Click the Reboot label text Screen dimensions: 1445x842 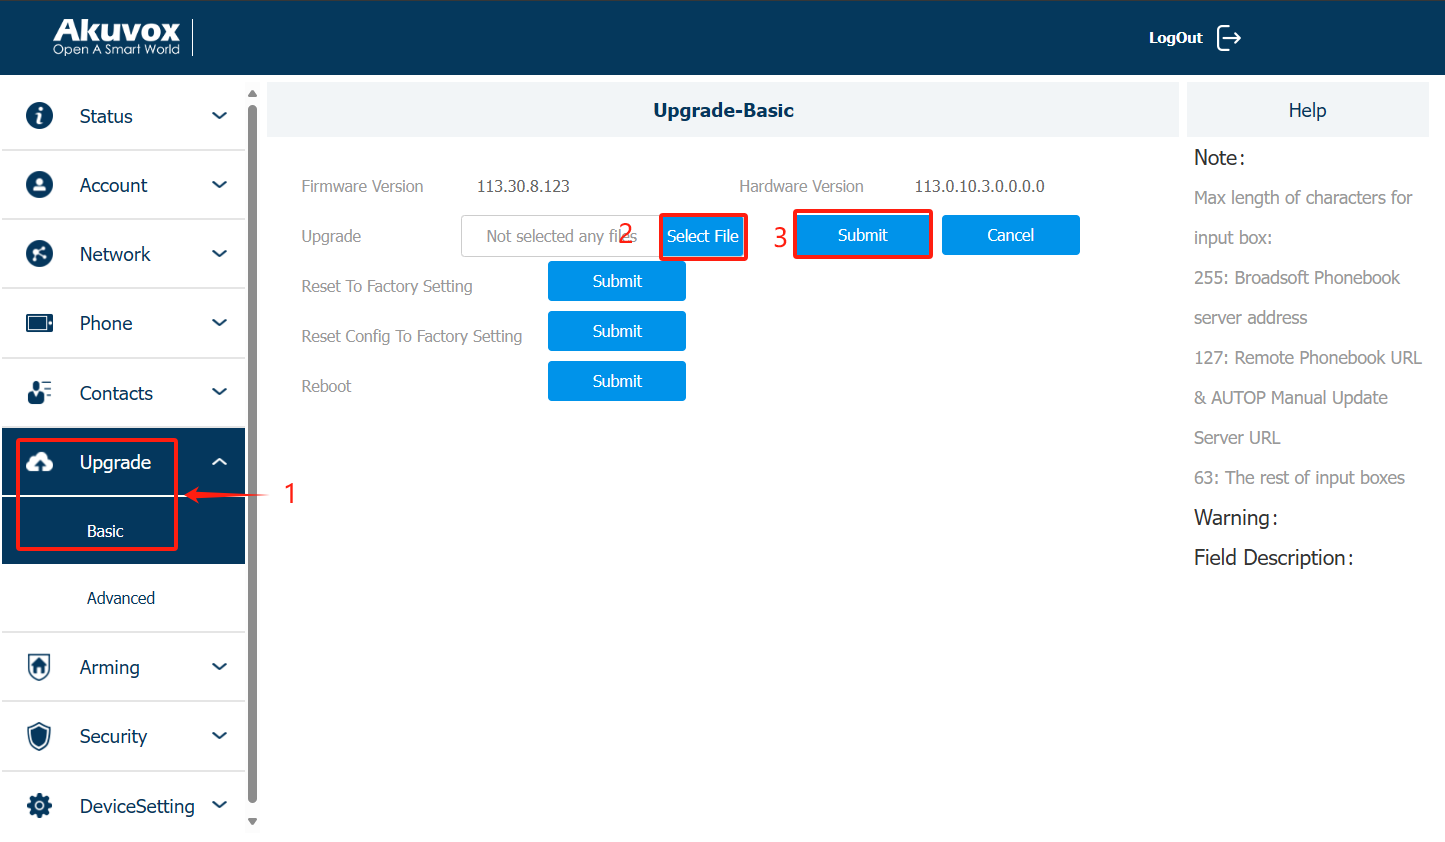pyautogui.click(x=326, y=386)
